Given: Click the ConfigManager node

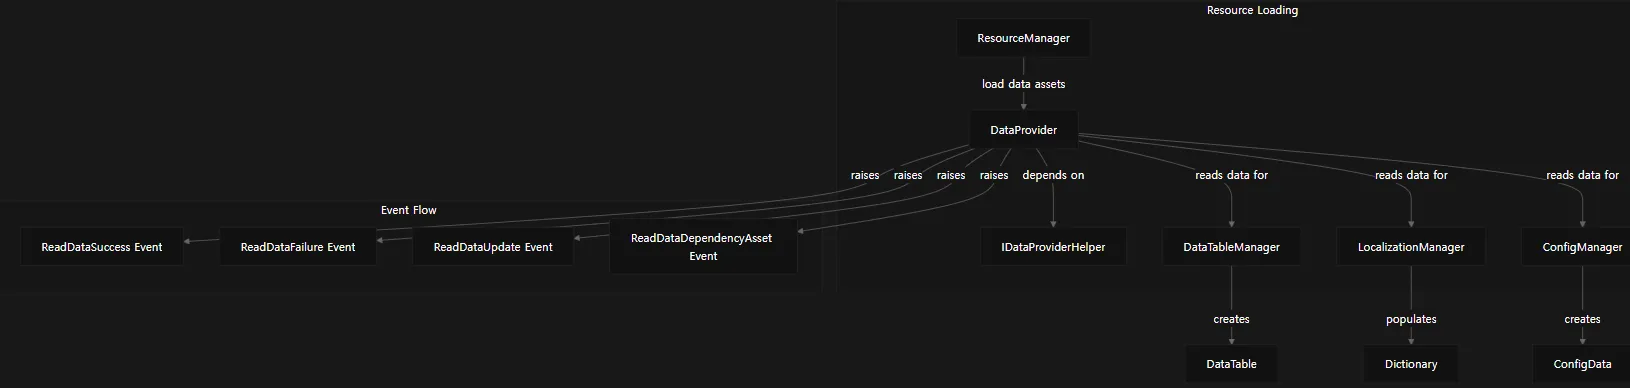Looking at the screenshot, I should (x=1582, y=247).
